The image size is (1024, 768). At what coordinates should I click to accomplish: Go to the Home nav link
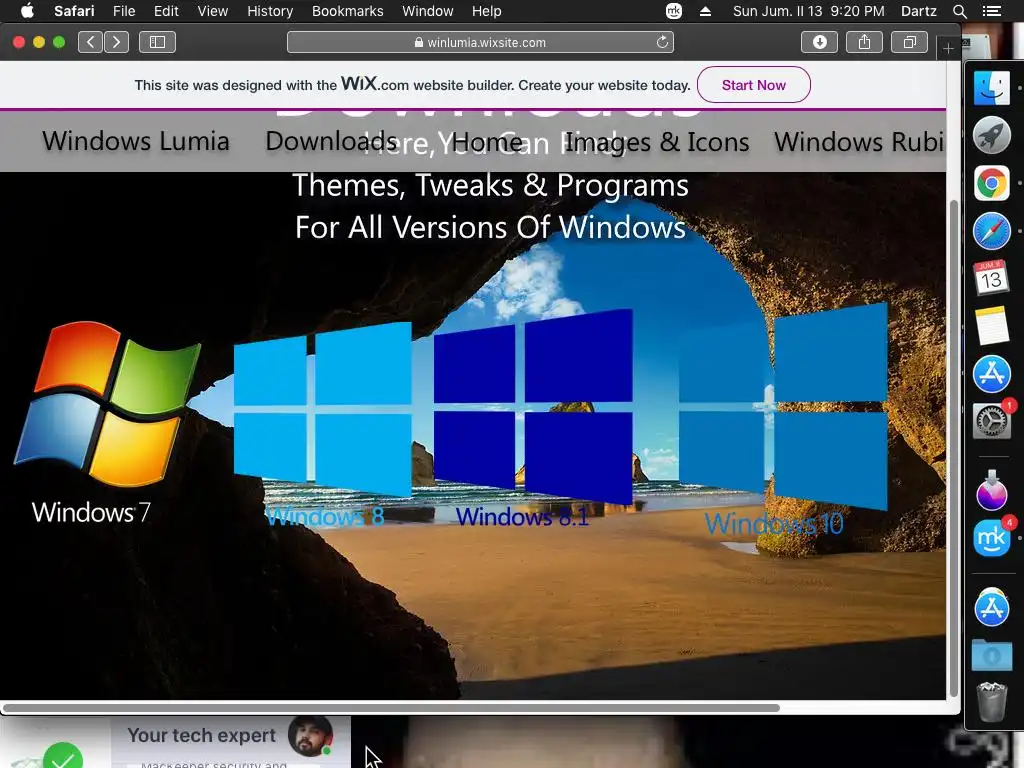[488, 141]
